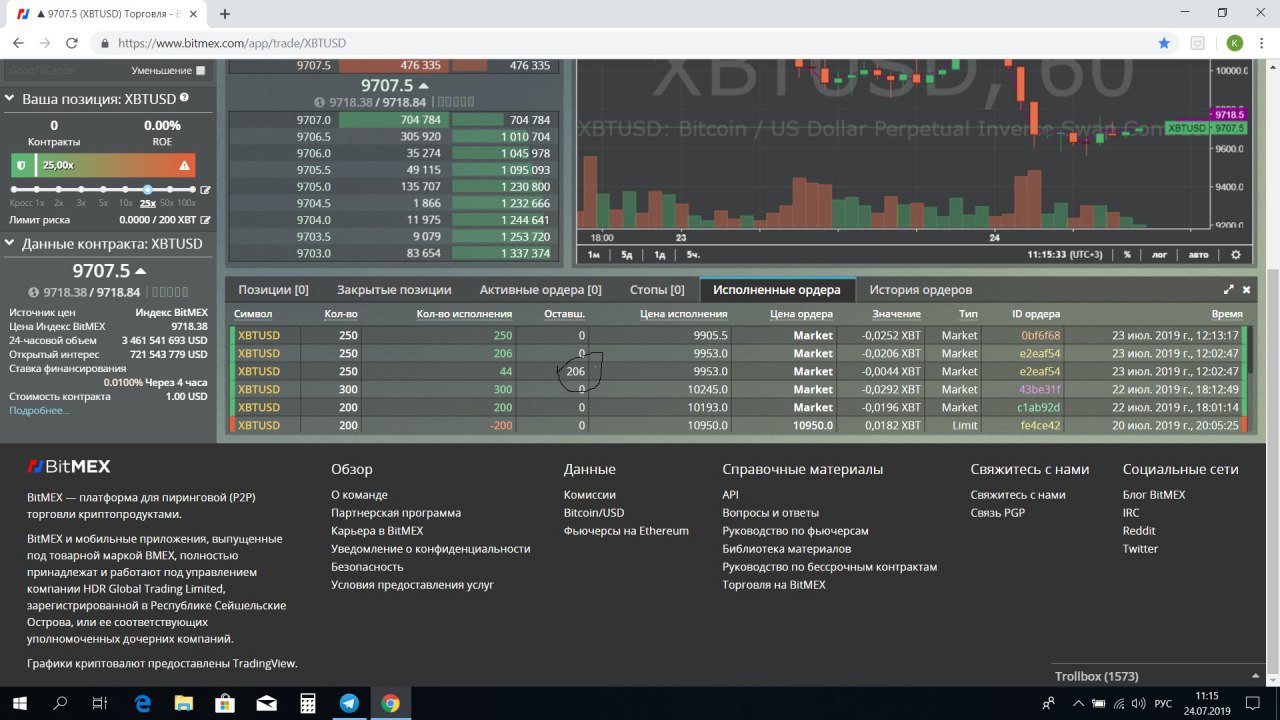Go back in browser history
This screenshot has width=1280, height=720.
click(x=18, y=43)
